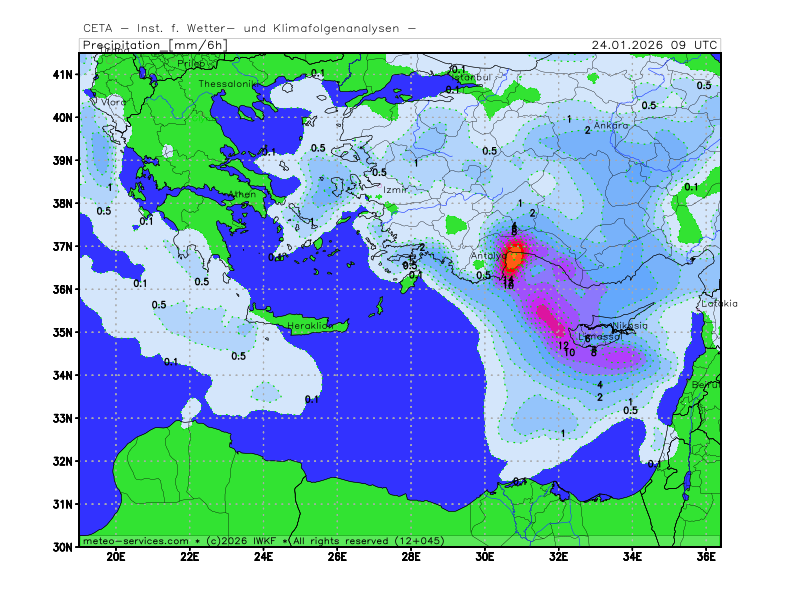
Task: Click the Antalya city label
Action: click(488, 256)
